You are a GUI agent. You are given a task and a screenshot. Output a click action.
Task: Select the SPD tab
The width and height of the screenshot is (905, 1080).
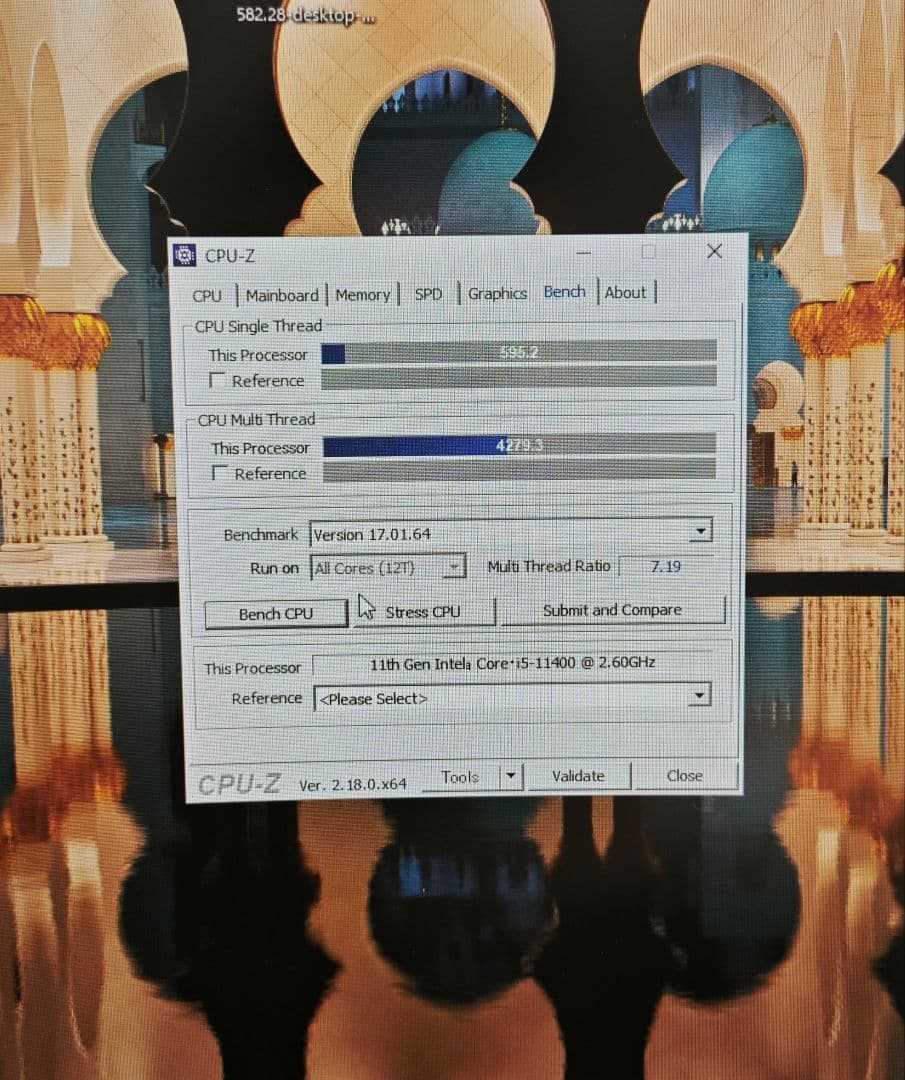[428, 294]
